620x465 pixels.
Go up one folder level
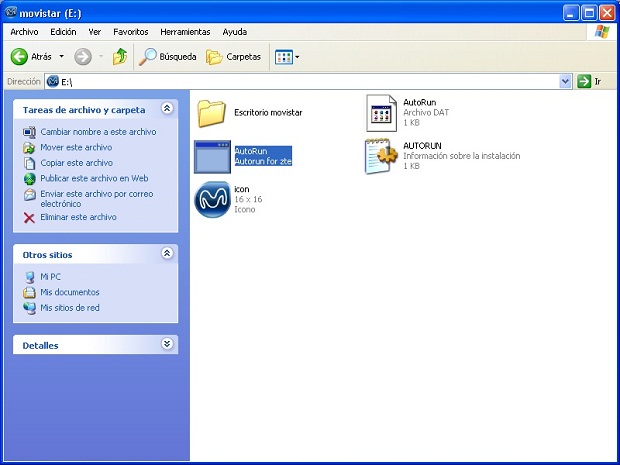pos(120,57)
